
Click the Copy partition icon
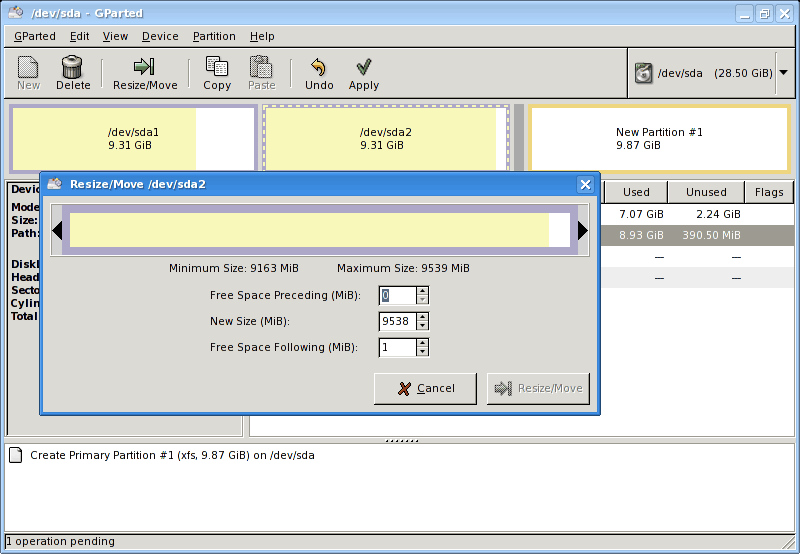pyautogui.click(x=217, y=67)
